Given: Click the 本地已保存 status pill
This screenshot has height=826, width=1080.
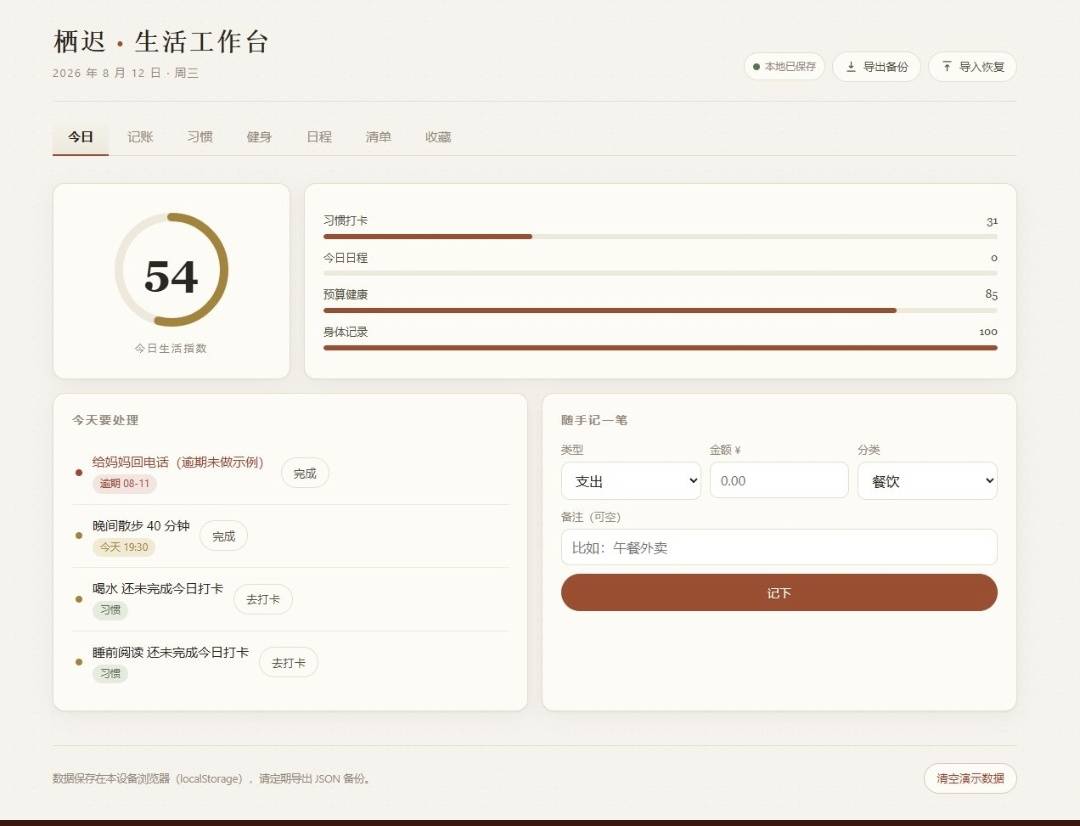Looking at the screenshot, I should point(784,67).
